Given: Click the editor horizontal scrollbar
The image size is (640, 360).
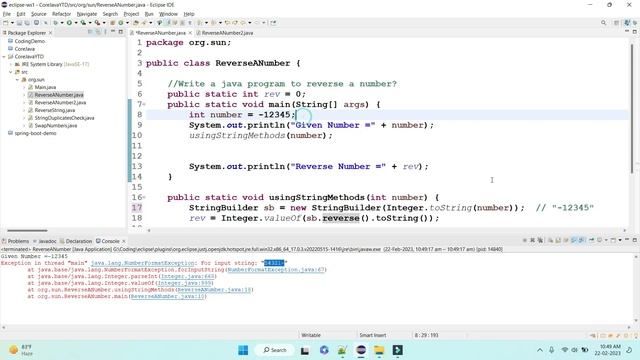Looking at the screenshot, I should tap(386, 231).
